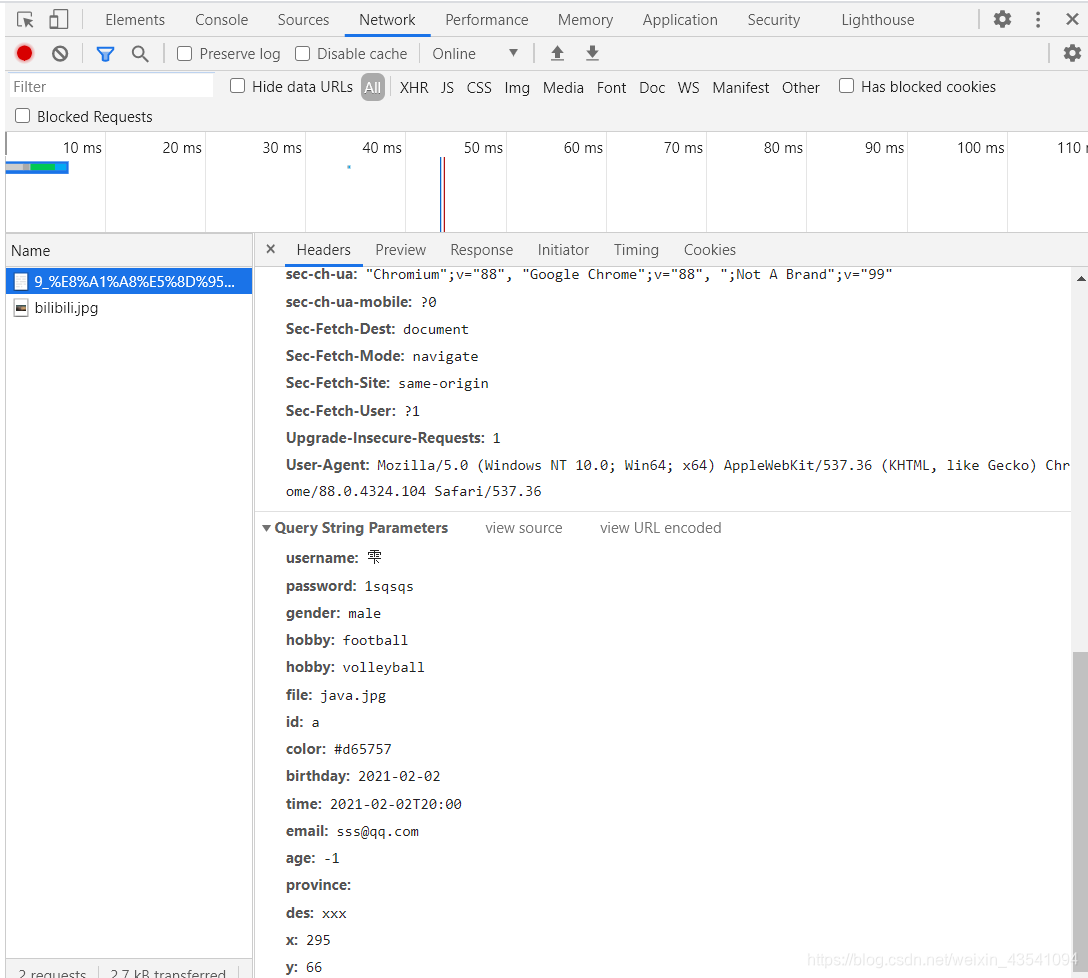1088x978 pixels.
Task: Open the DevTools three-dot customize menu
Action: click(x=1038, y=19)
